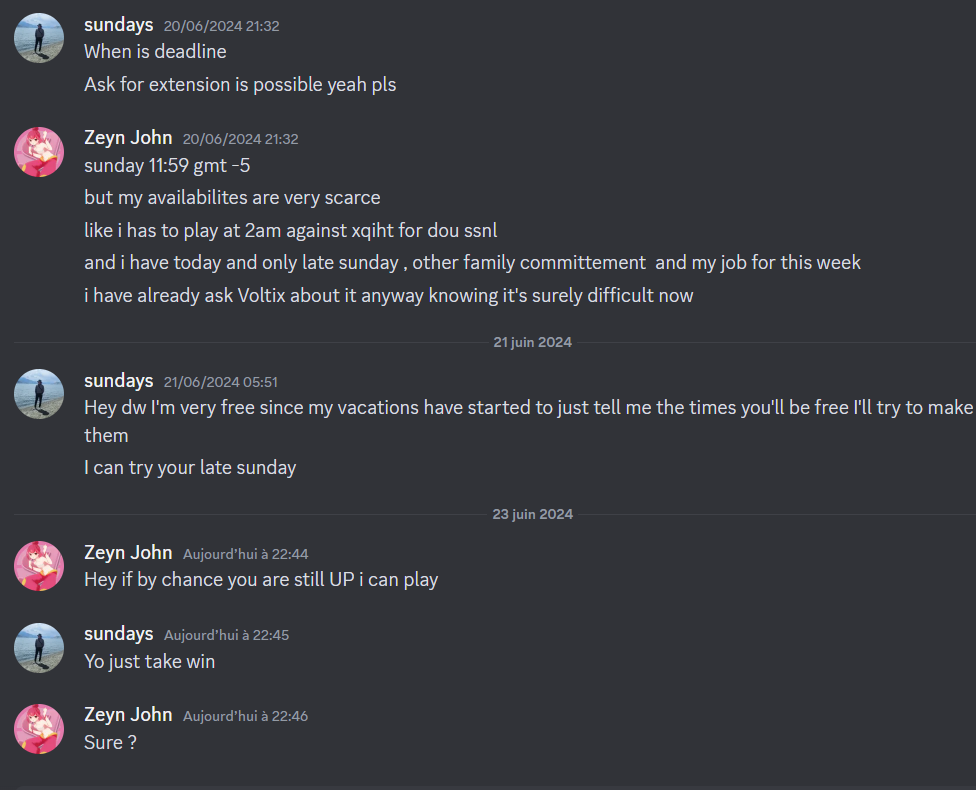
Task: Click the Zeyn John username dated 20/06/2024 21:32
Action: click(x=128, y=138)
